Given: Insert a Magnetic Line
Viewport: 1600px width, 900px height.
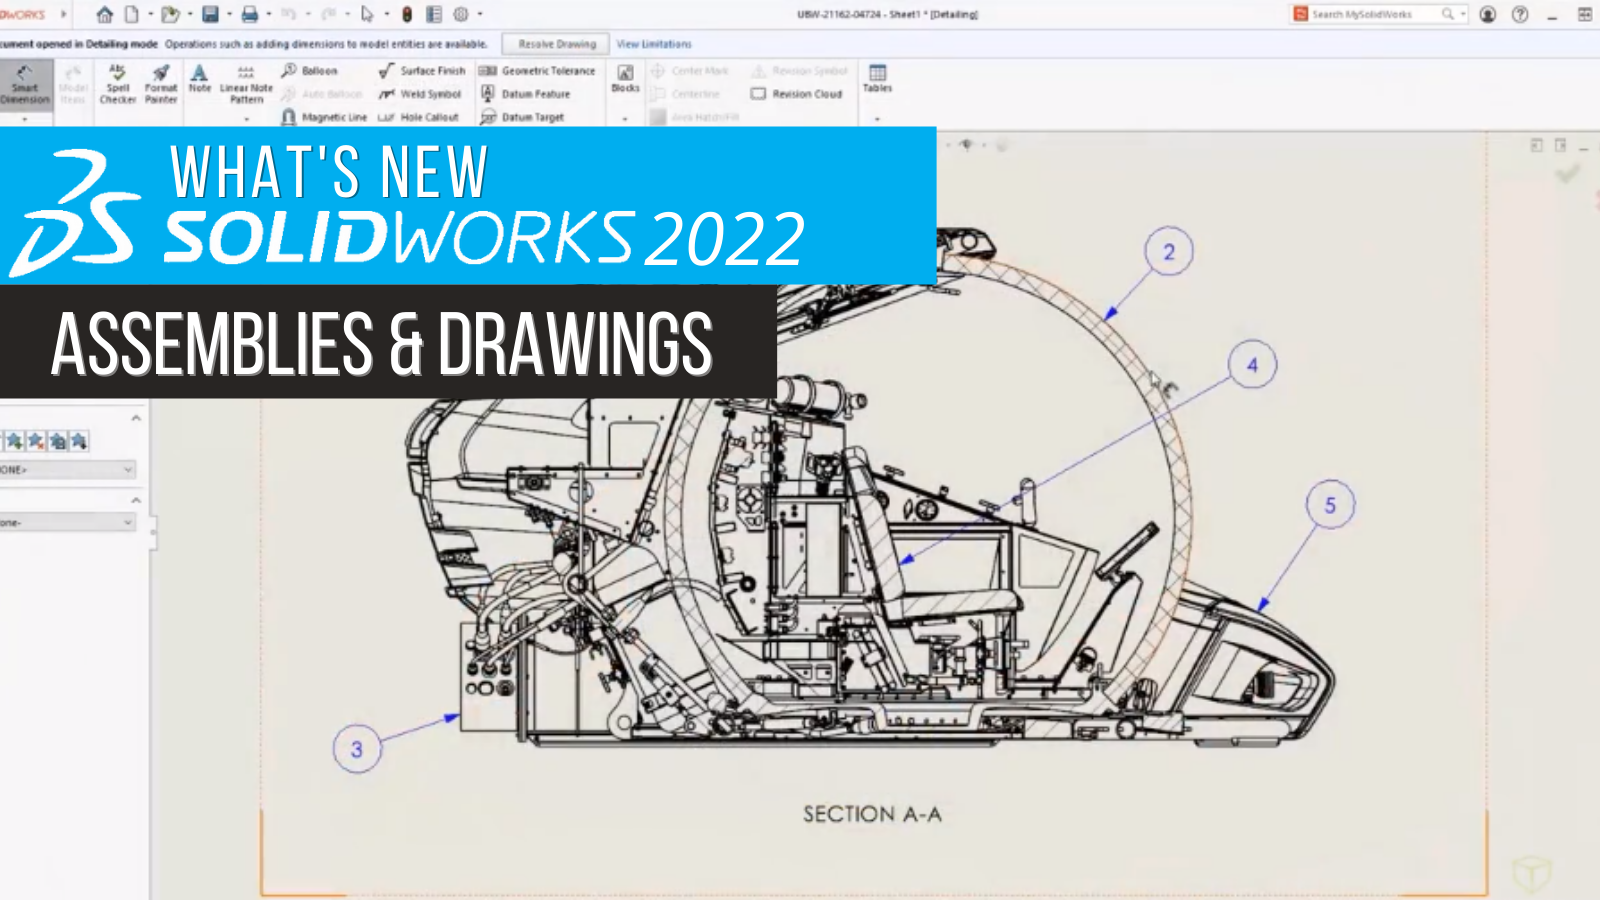Looking at the screenshot, I should point(324,117).
